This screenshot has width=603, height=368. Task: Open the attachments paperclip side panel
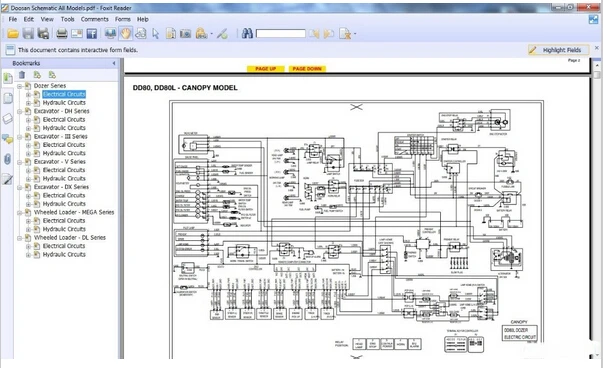coord(7,159)
